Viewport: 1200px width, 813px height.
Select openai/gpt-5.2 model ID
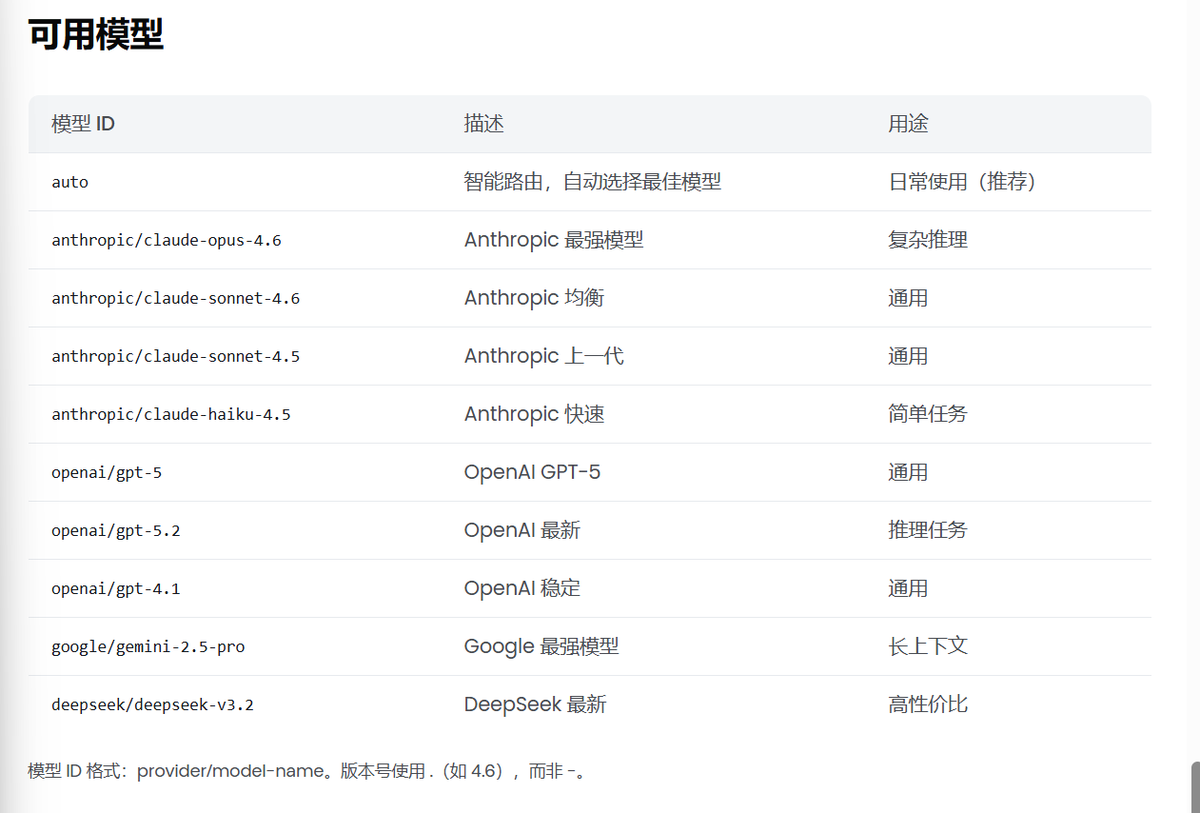116,530
